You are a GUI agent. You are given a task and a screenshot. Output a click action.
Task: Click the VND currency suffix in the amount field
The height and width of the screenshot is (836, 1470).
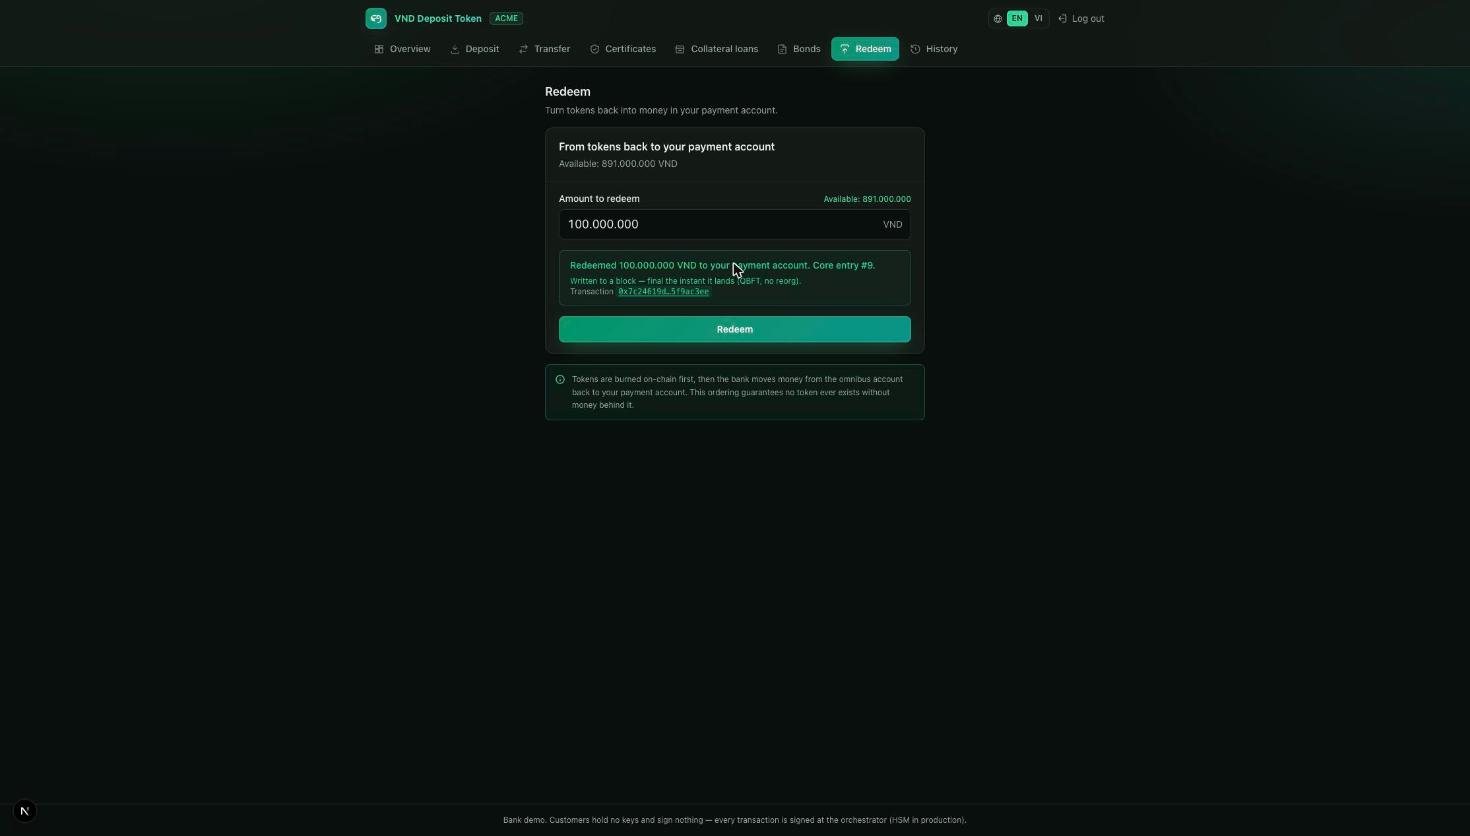pyautogui.click(x=892, y=225)
